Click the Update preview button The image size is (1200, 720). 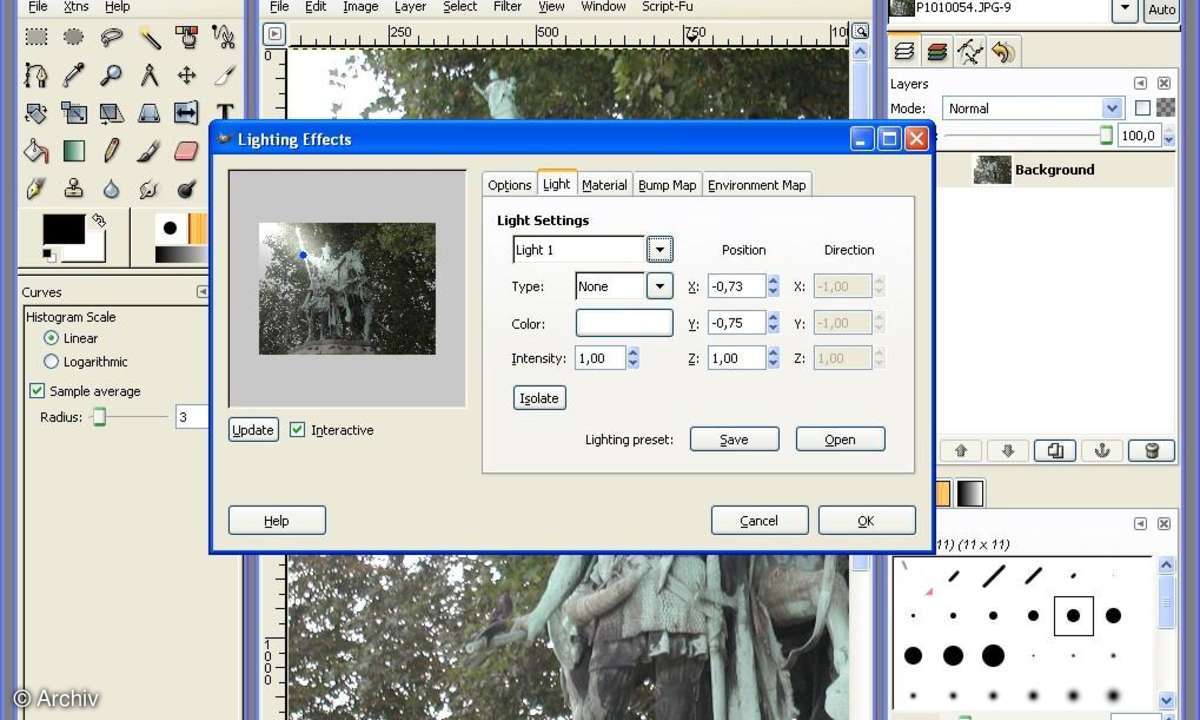(x=253, y=430)
